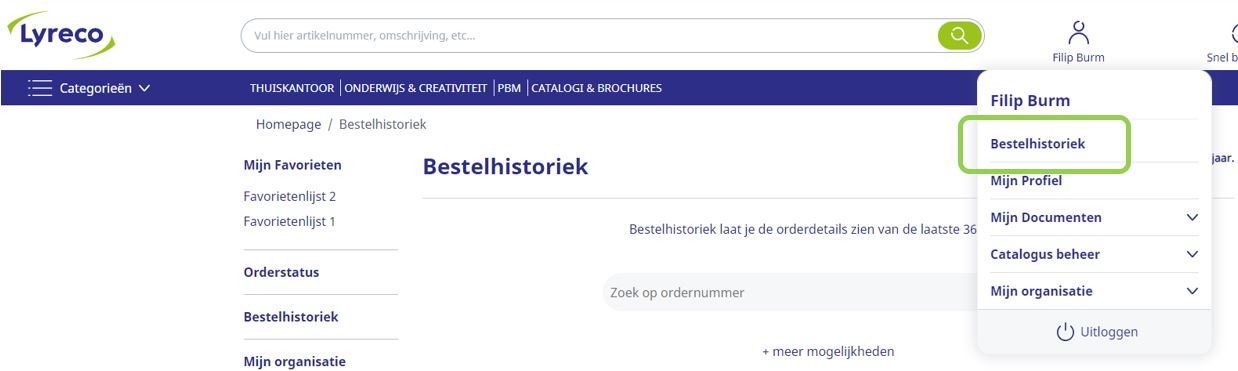Click the '+ meer mogelijkheden' link
This screenshot has height=371, width=1238.
point(828,351)
